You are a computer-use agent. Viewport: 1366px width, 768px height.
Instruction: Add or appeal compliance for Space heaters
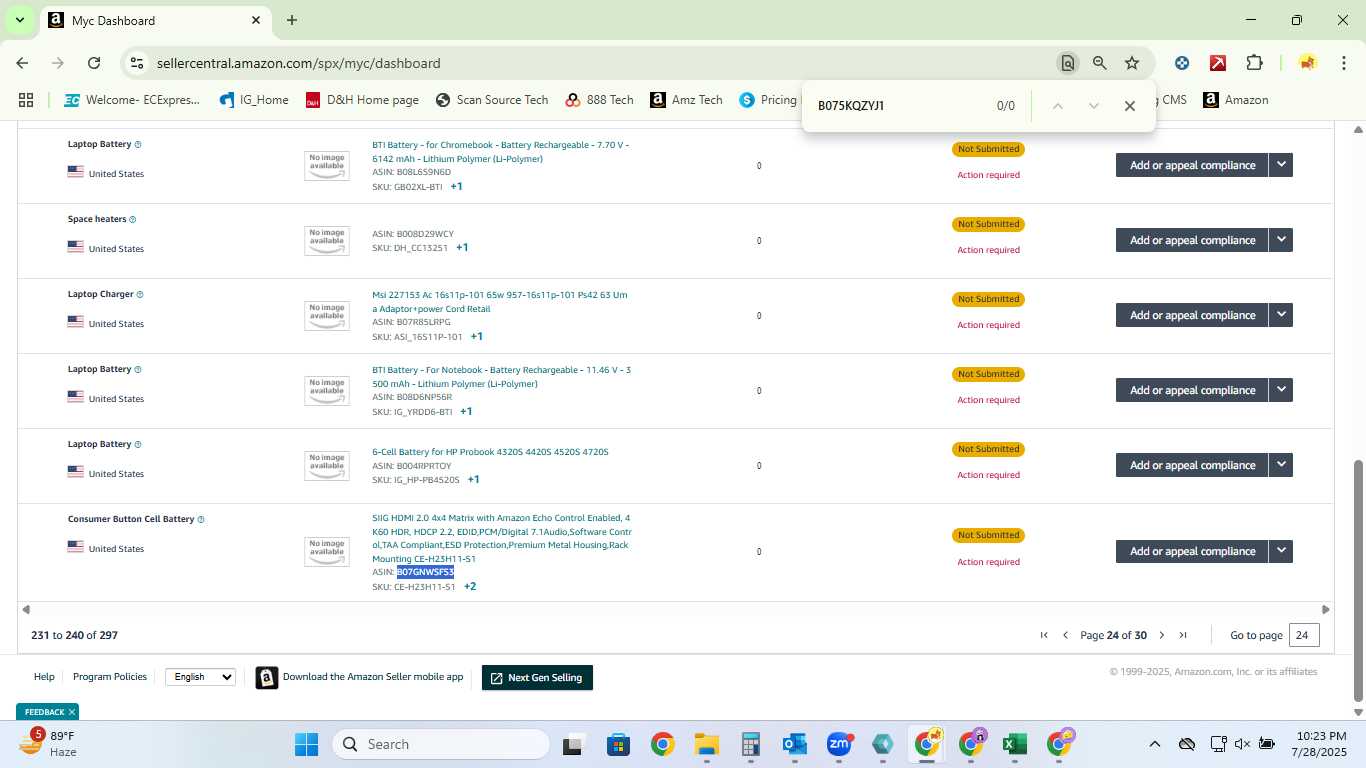coord(1192,240)
